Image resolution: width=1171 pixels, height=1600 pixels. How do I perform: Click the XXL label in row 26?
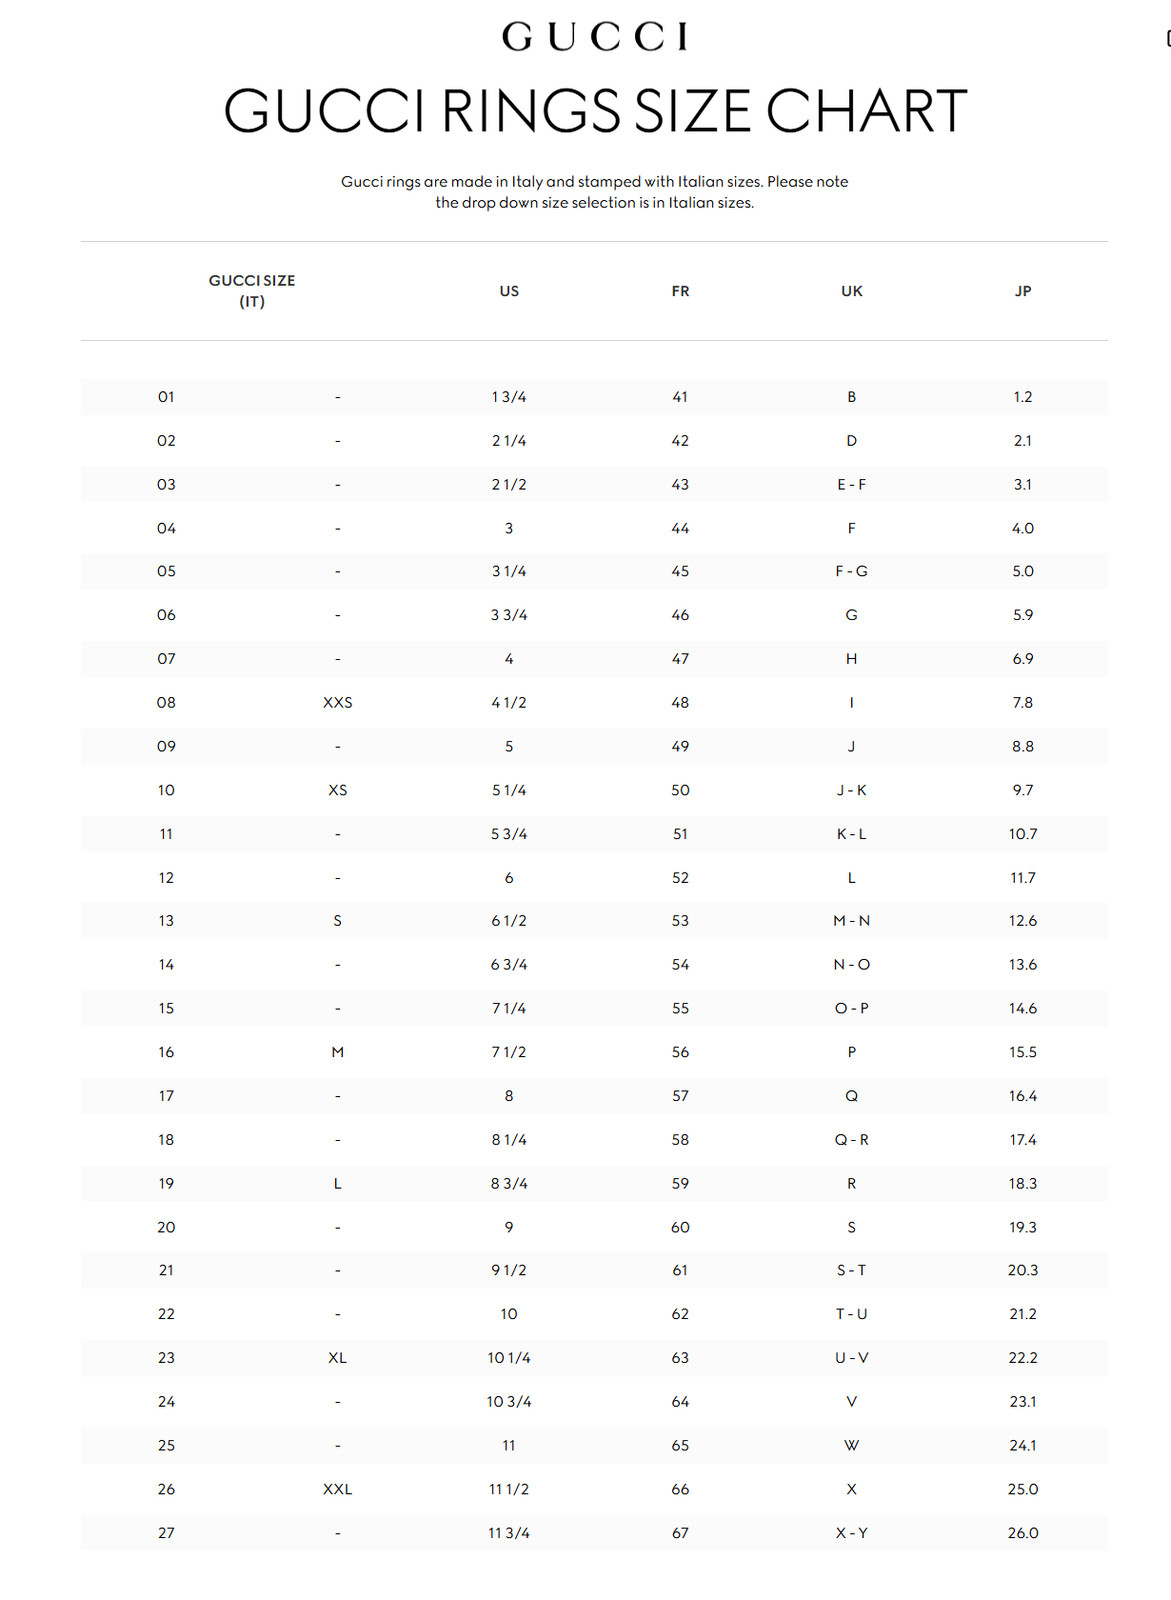337,1489
